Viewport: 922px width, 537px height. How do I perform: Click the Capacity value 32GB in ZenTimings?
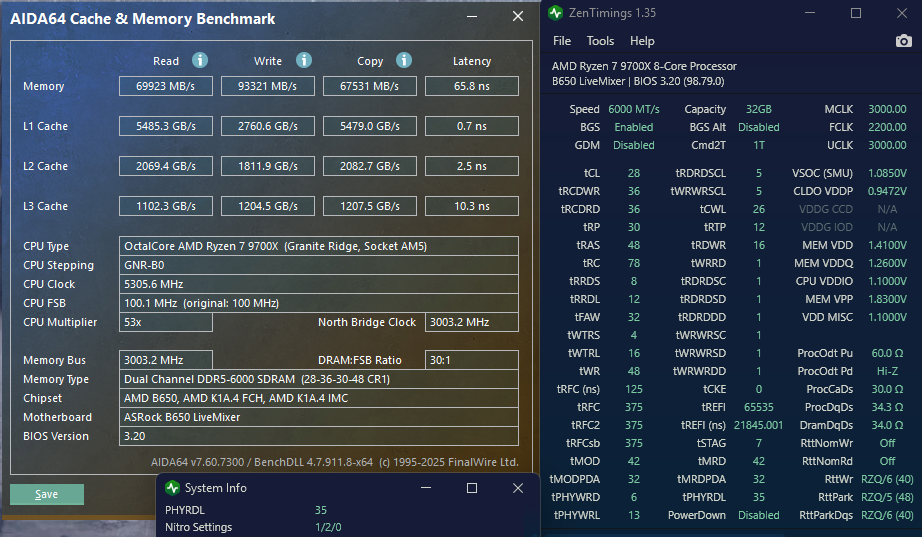point(759,109)
